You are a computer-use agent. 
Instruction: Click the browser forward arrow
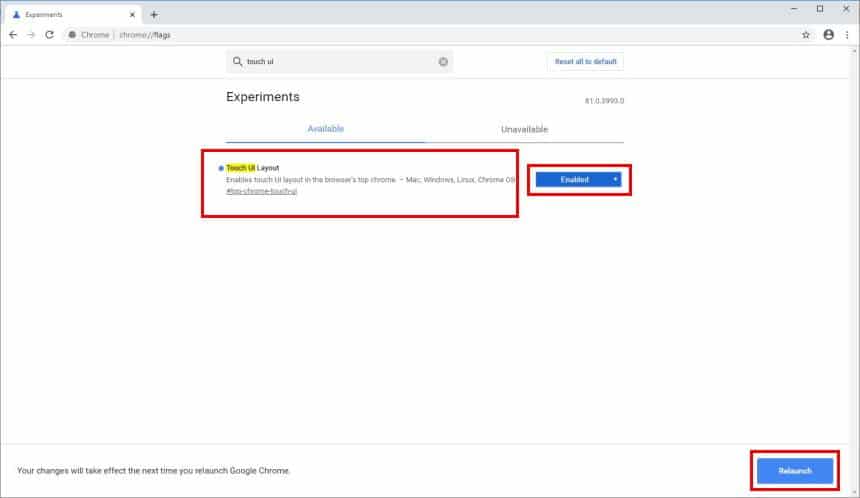[x=31, y=35]
